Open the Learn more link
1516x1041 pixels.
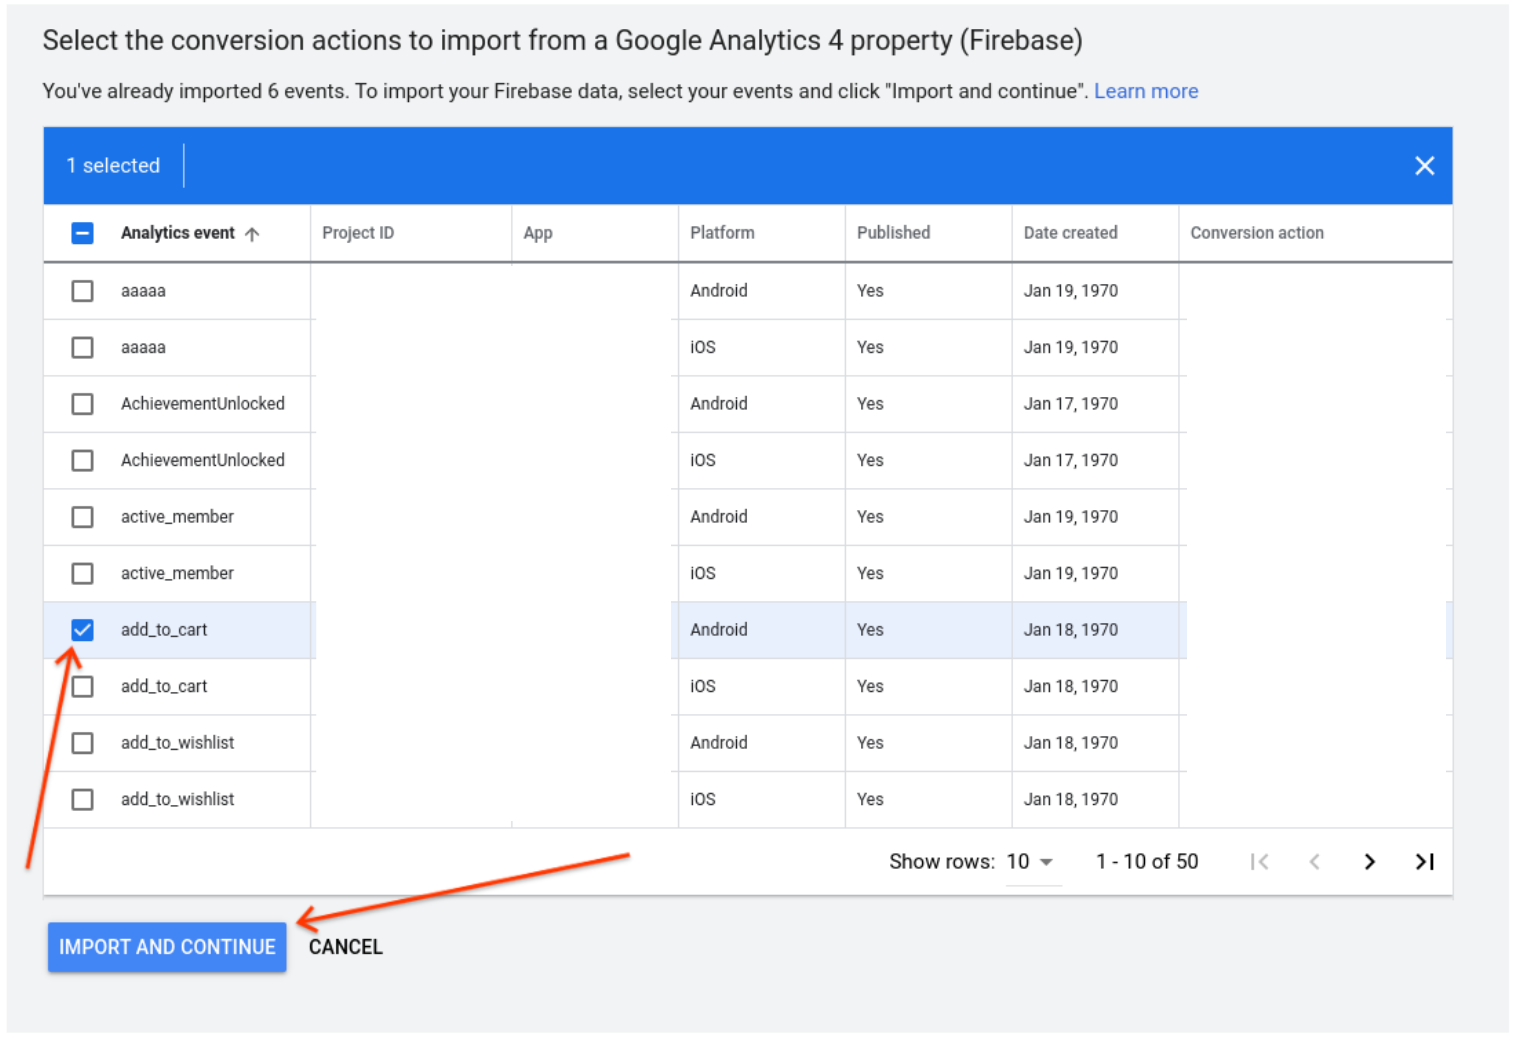coord(1145,91)
